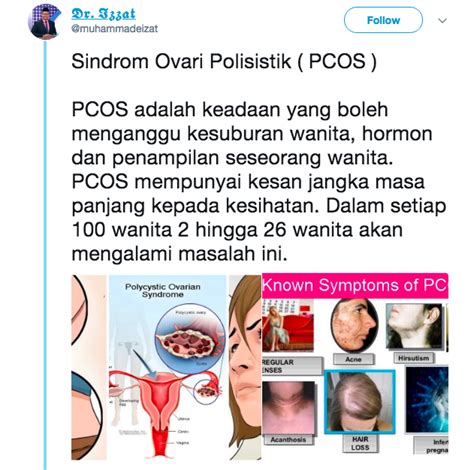The image size is (474, 470).
Task: Open the worried woman face illustration
Action: (245, 367)
